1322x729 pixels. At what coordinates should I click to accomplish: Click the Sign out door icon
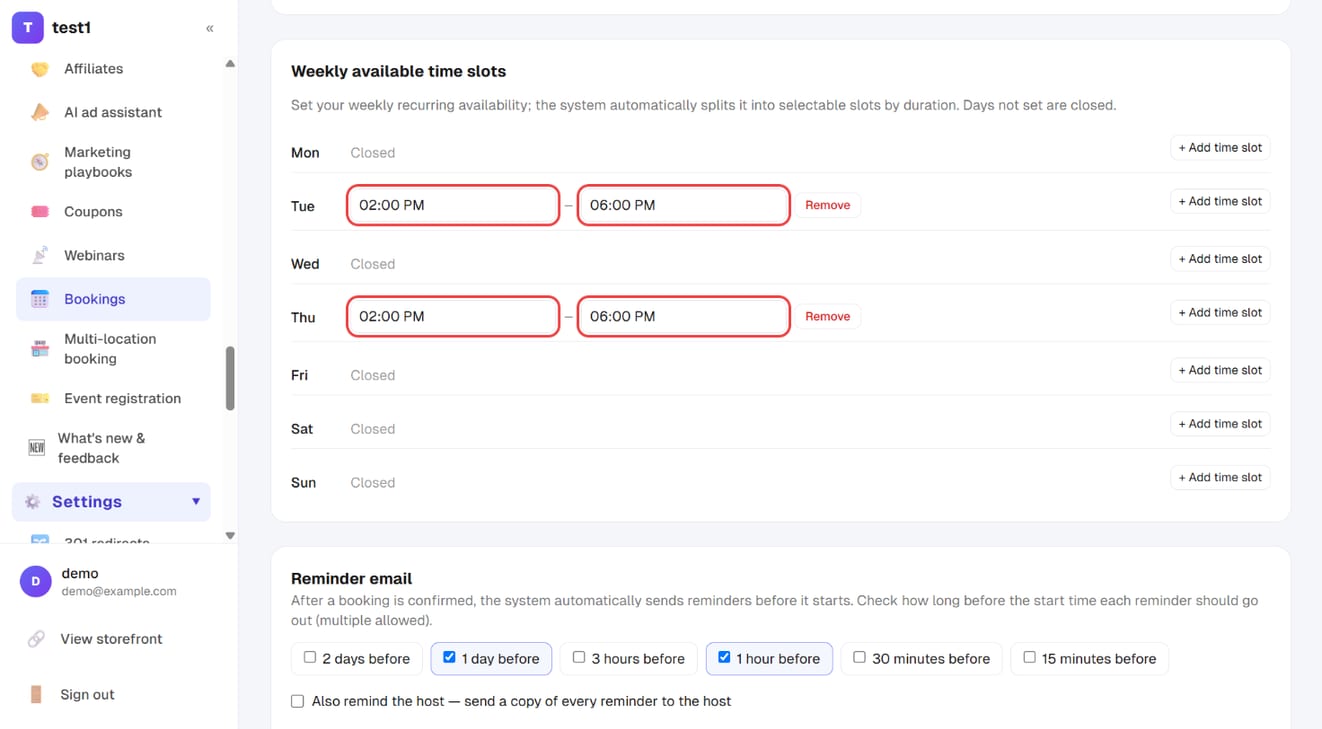pyautogui.click(x=36, y=694)
